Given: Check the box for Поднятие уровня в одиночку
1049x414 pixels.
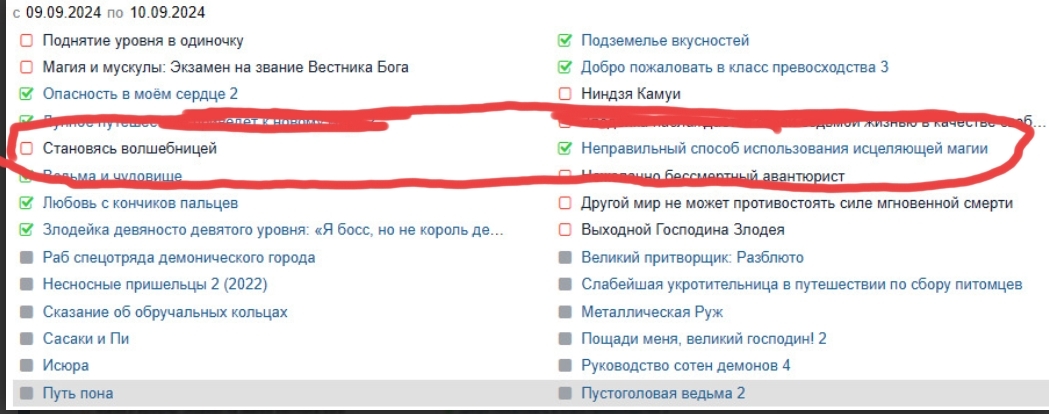Looking at the screenshot, I should [27, 41].
